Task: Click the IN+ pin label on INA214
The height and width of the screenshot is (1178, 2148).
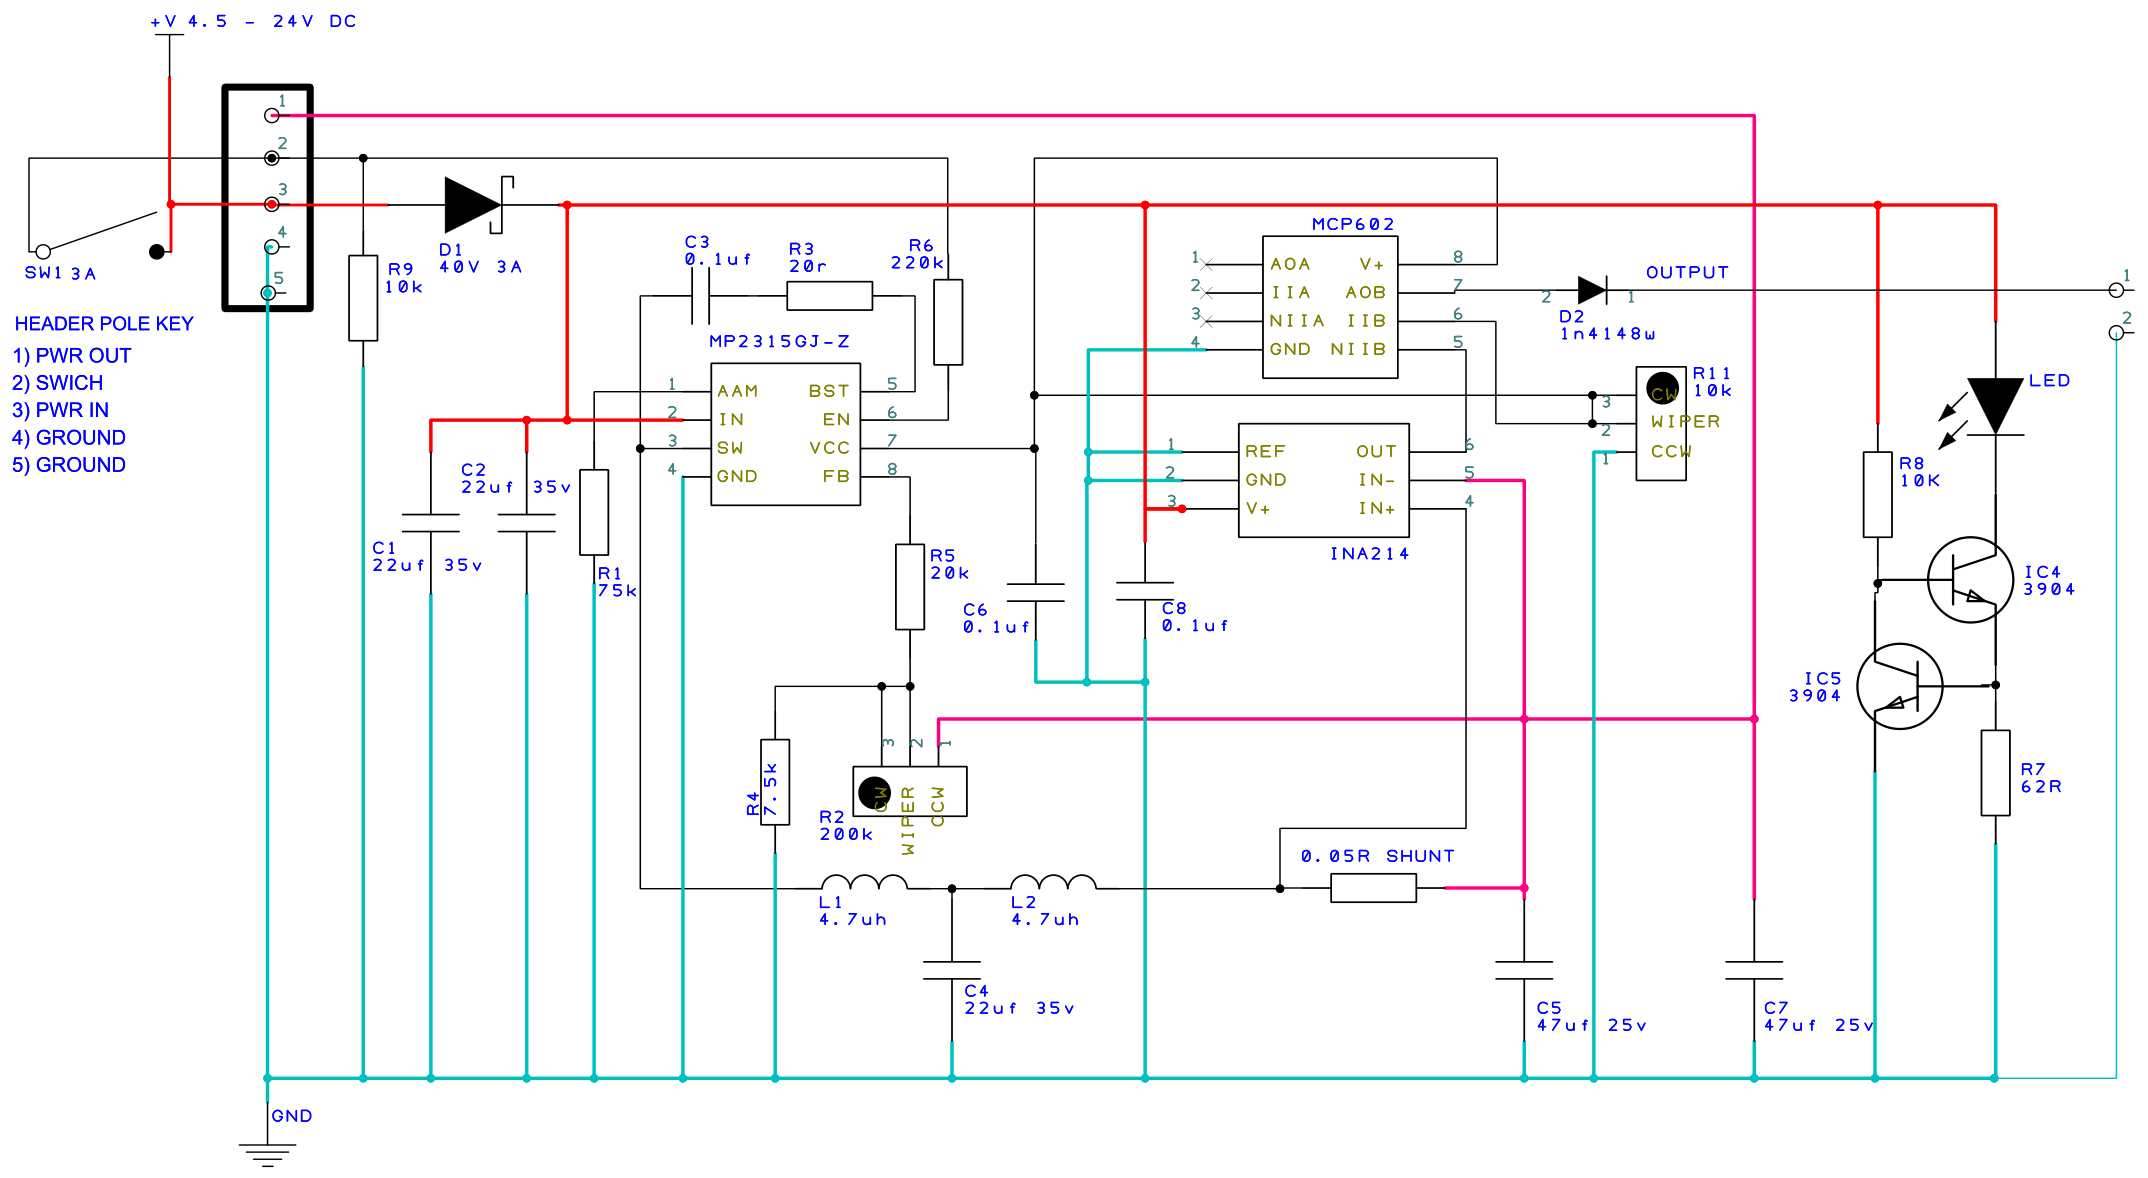Action: click(1376, 509)
